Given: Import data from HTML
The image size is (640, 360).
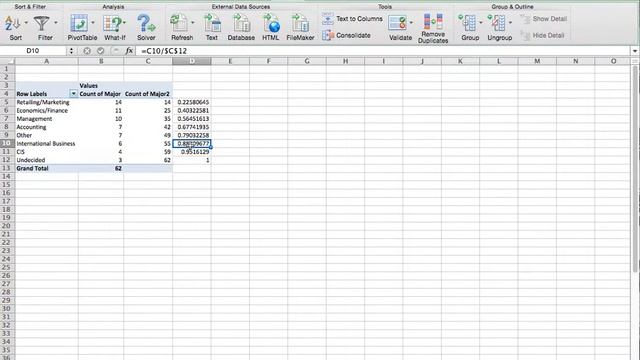Looking at the screenshot, I should tap(271, 23).
